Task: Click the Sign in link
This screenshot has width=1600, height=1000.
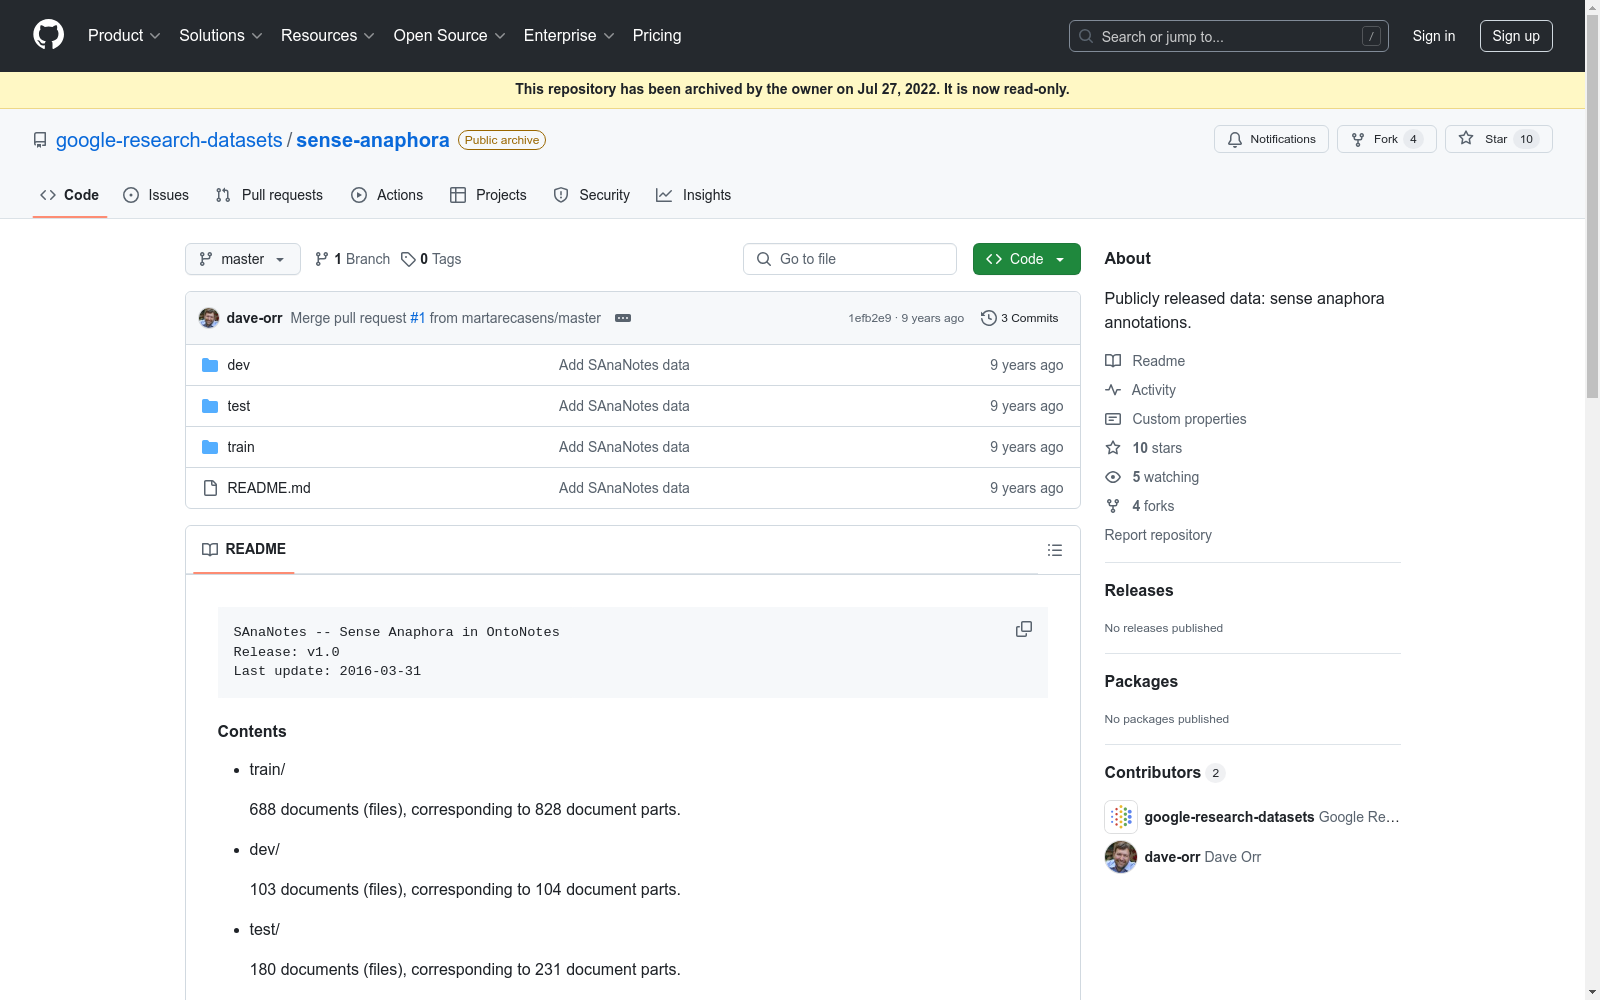Action: coord(1434,36)
